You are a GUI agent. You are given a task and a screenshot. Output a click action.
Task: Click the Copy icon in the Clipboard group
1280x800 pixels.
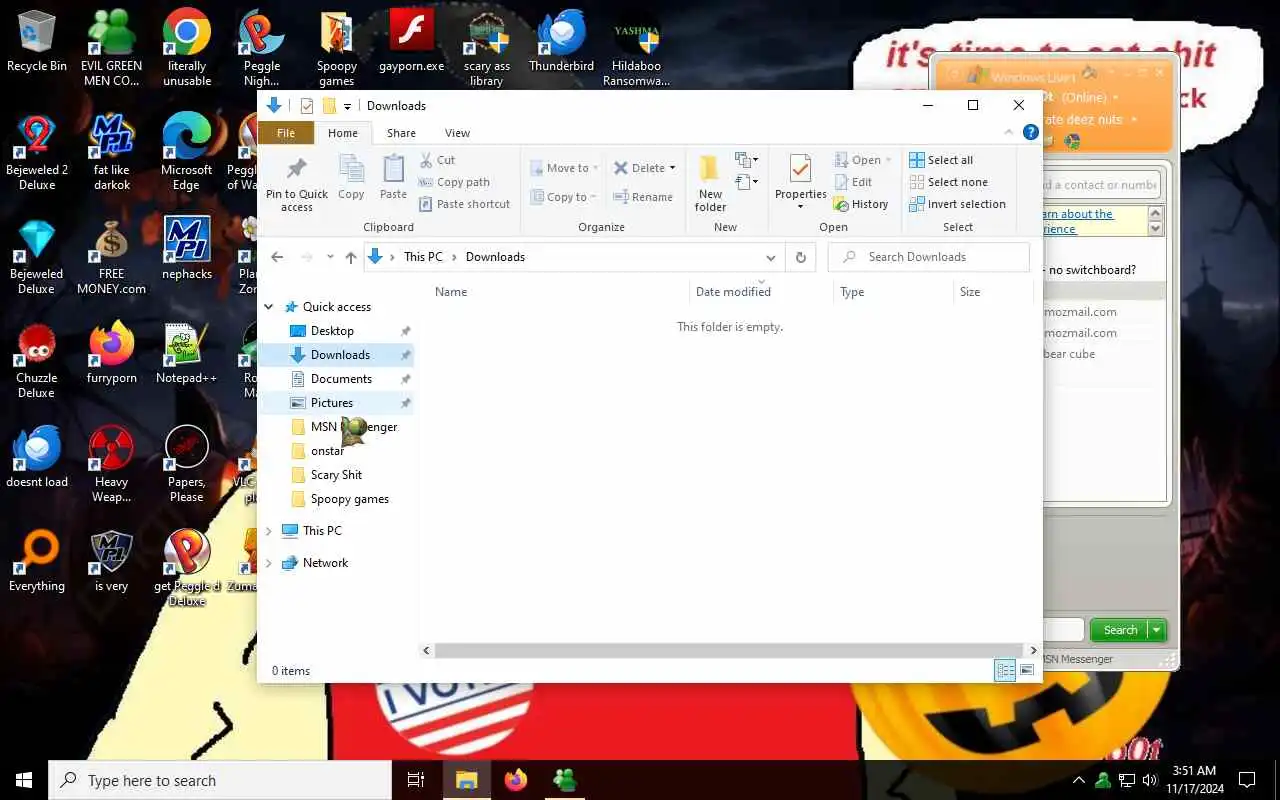351,177
